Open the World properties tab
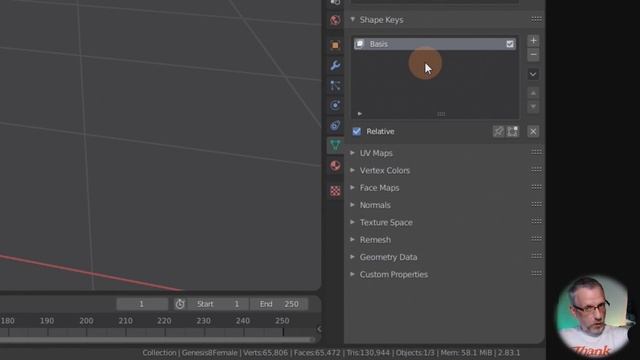 (x=335, y=20)
